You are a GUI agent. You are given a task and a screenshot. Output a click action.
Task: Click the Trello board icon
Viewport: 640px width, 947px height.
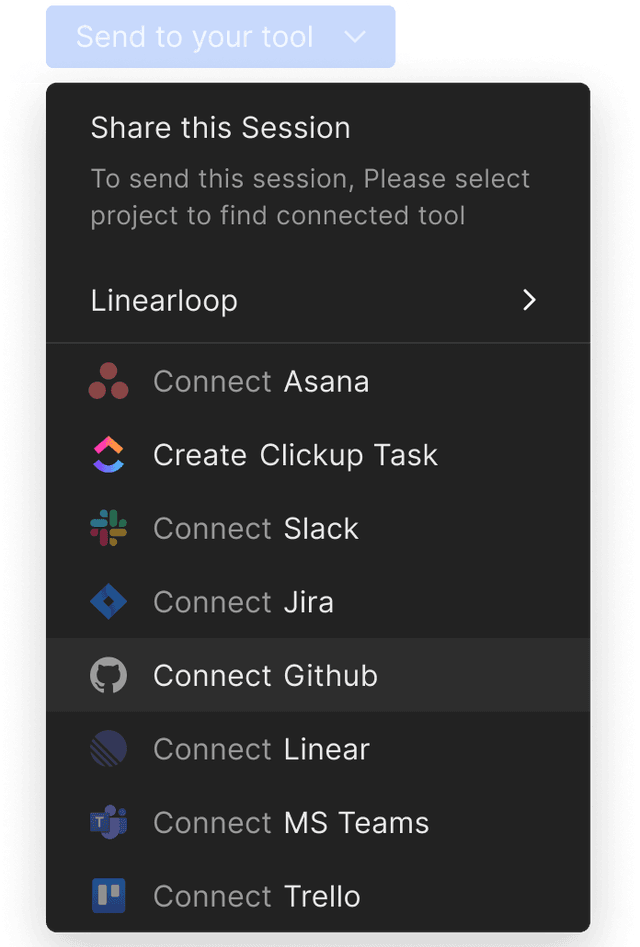[108, 896]
